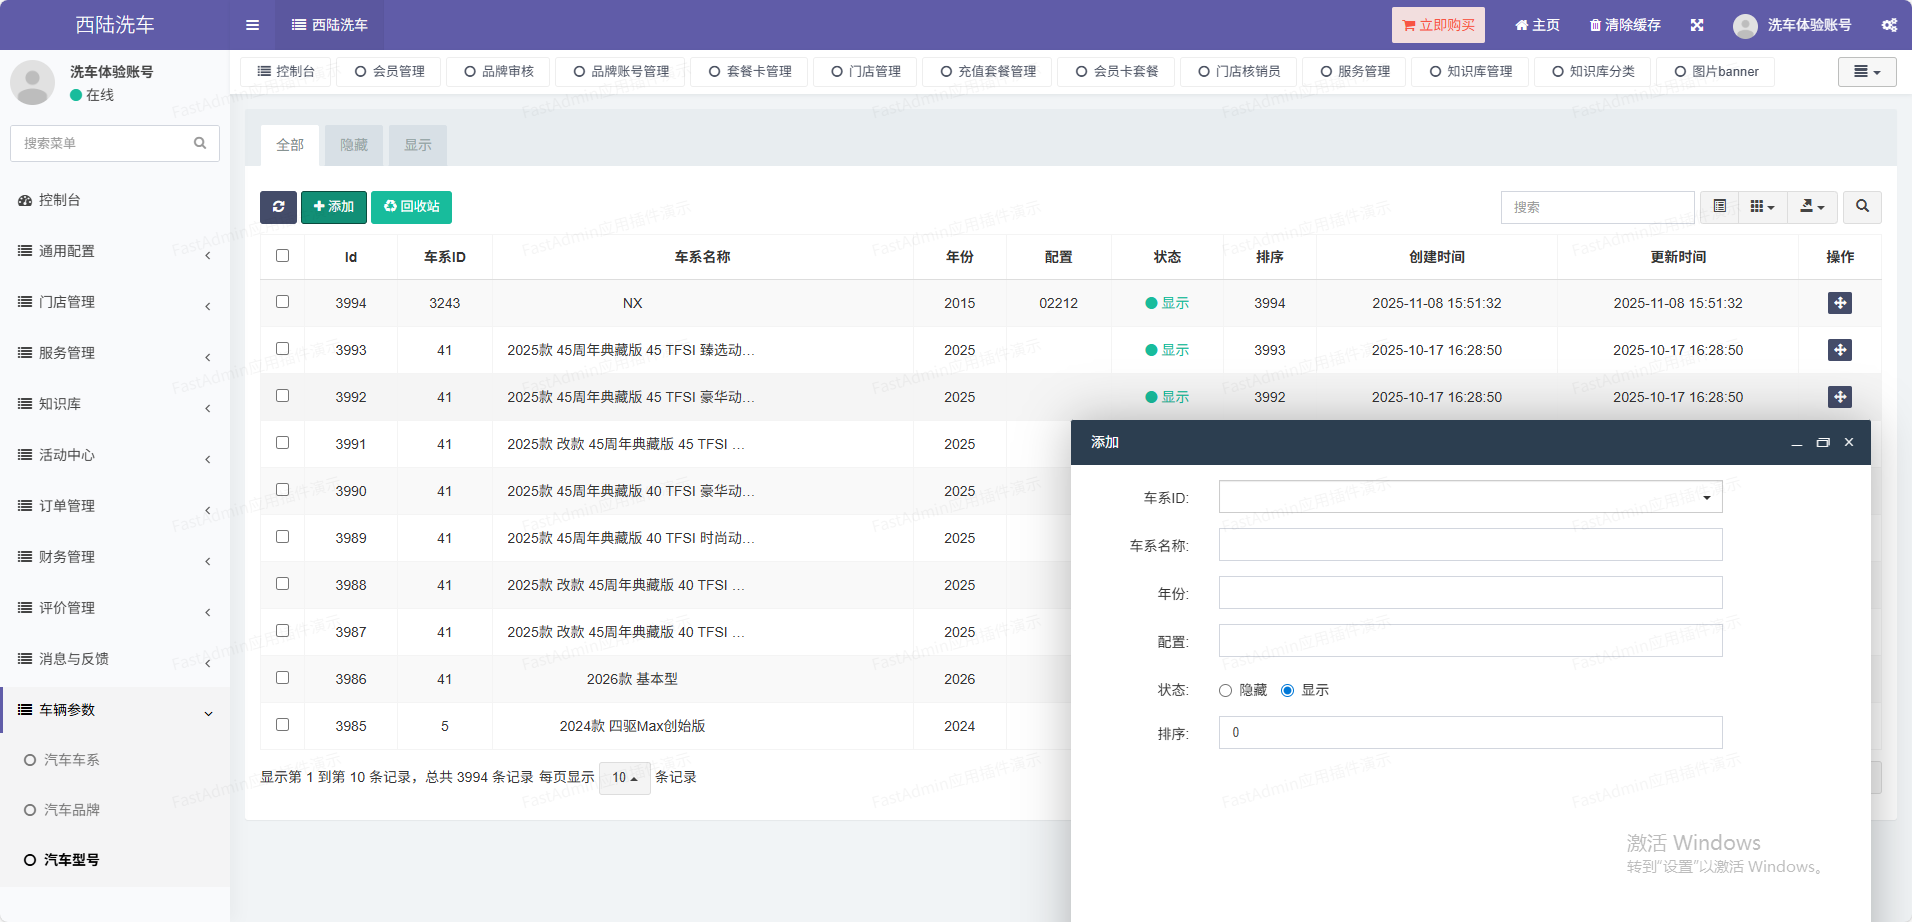
Task: Tick the select-all checkbox in the table header
Action: point(283,256)
